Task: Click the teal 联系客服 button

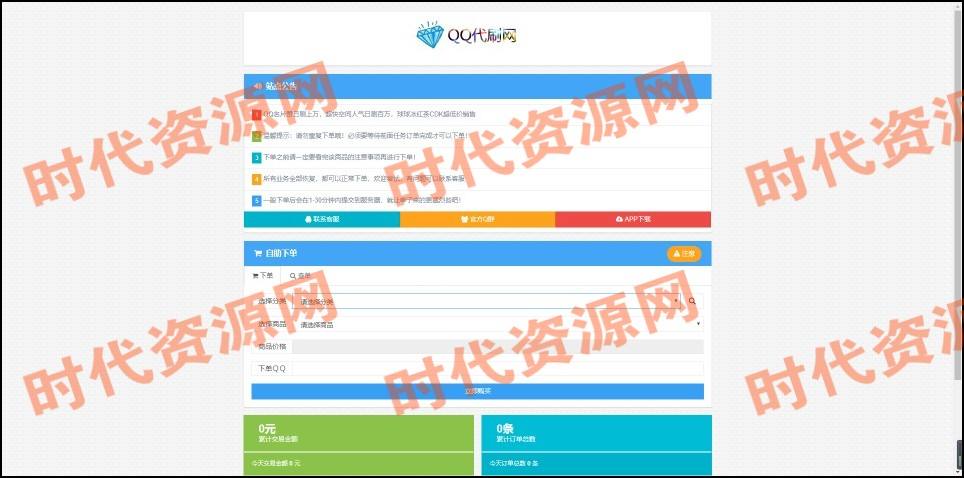Action: (x=322, y=219)
